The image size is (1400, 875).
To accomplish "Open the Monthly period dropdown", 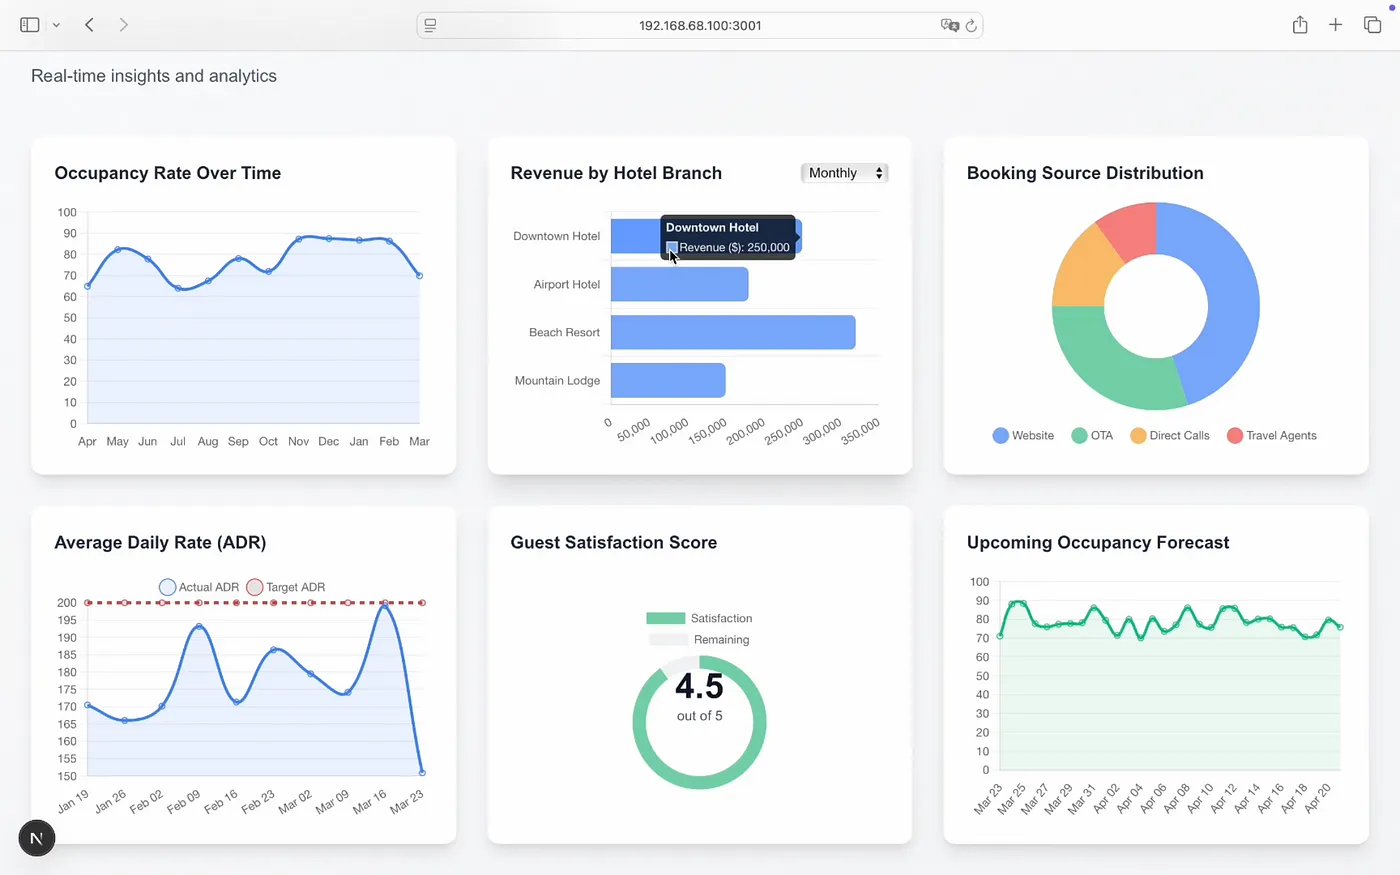I will click(x=845, y=173).
